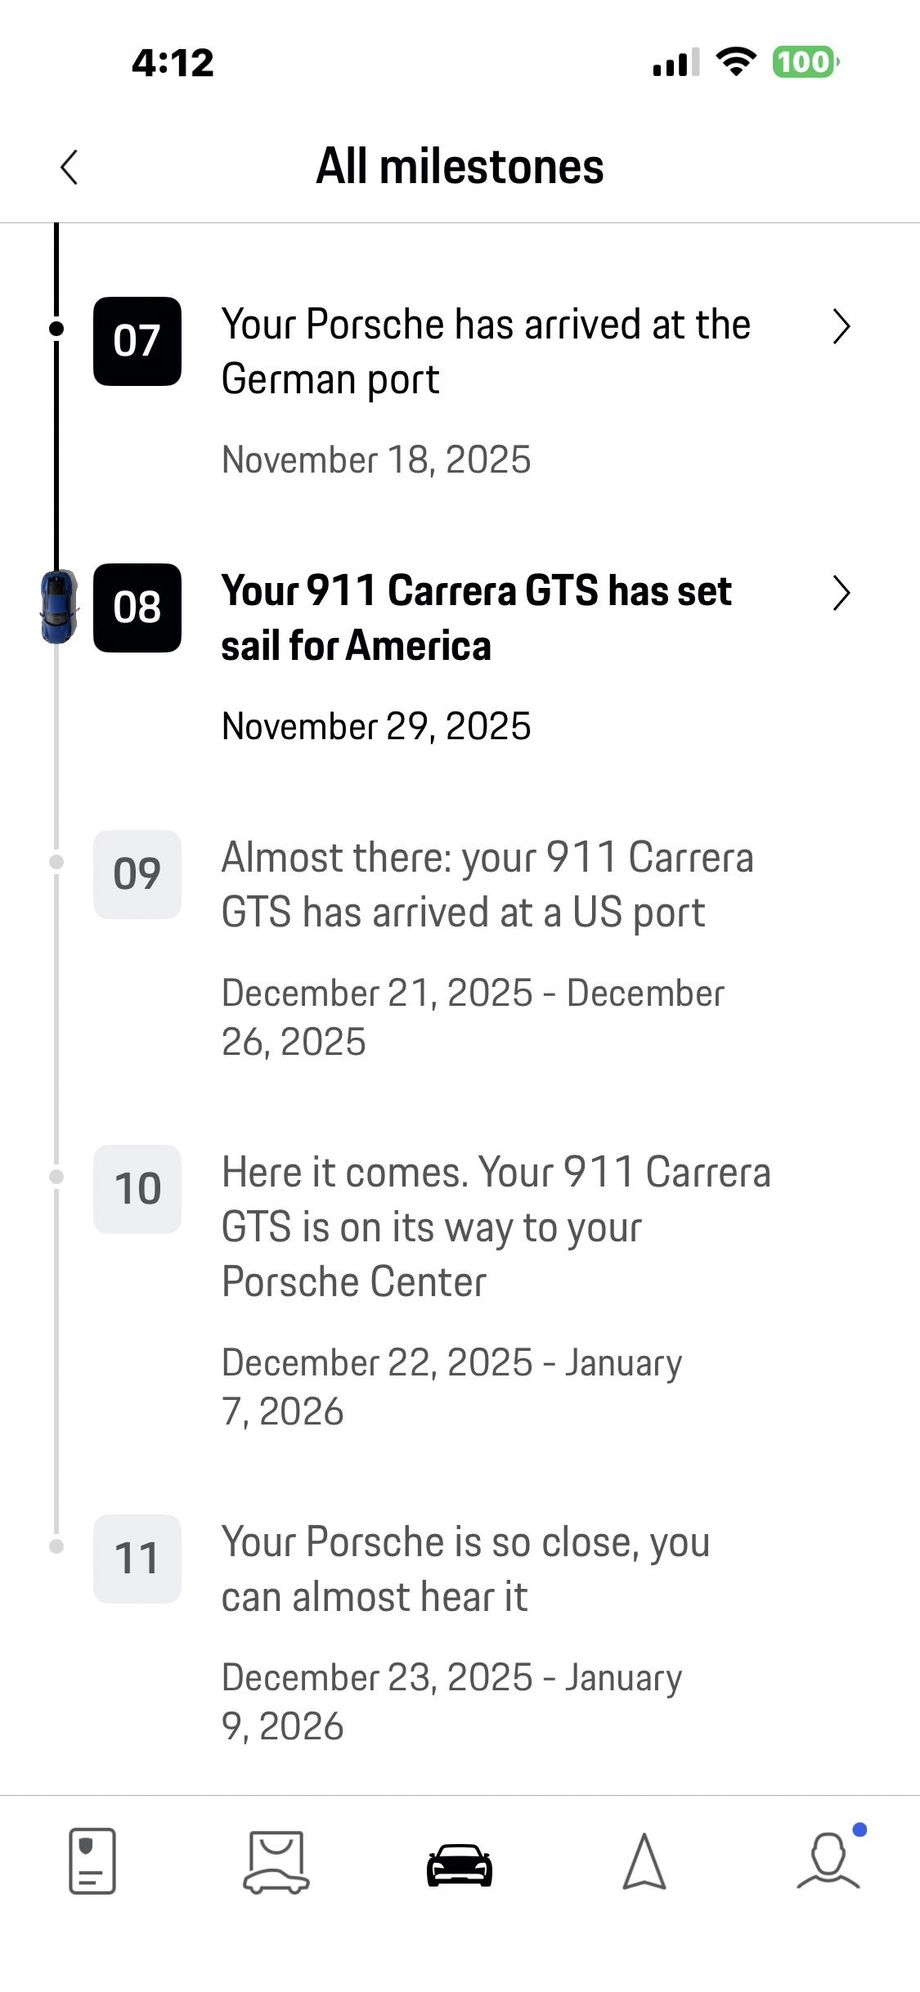Open the navigation arrow tab
Screen dimensions: 920x1992
point(644,1862)
